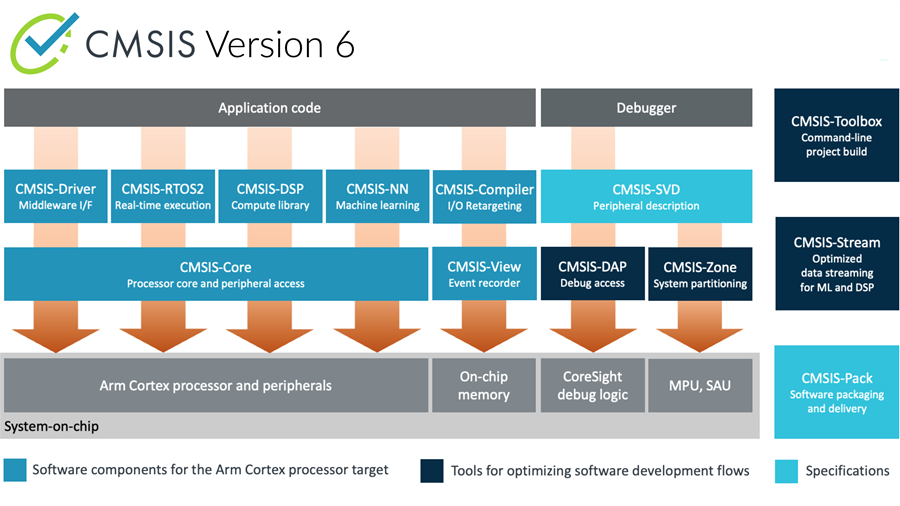Open the CMSIS-DSP Compute library block
The width and height of the screenshot is (900, 506).
coord(270,196)
